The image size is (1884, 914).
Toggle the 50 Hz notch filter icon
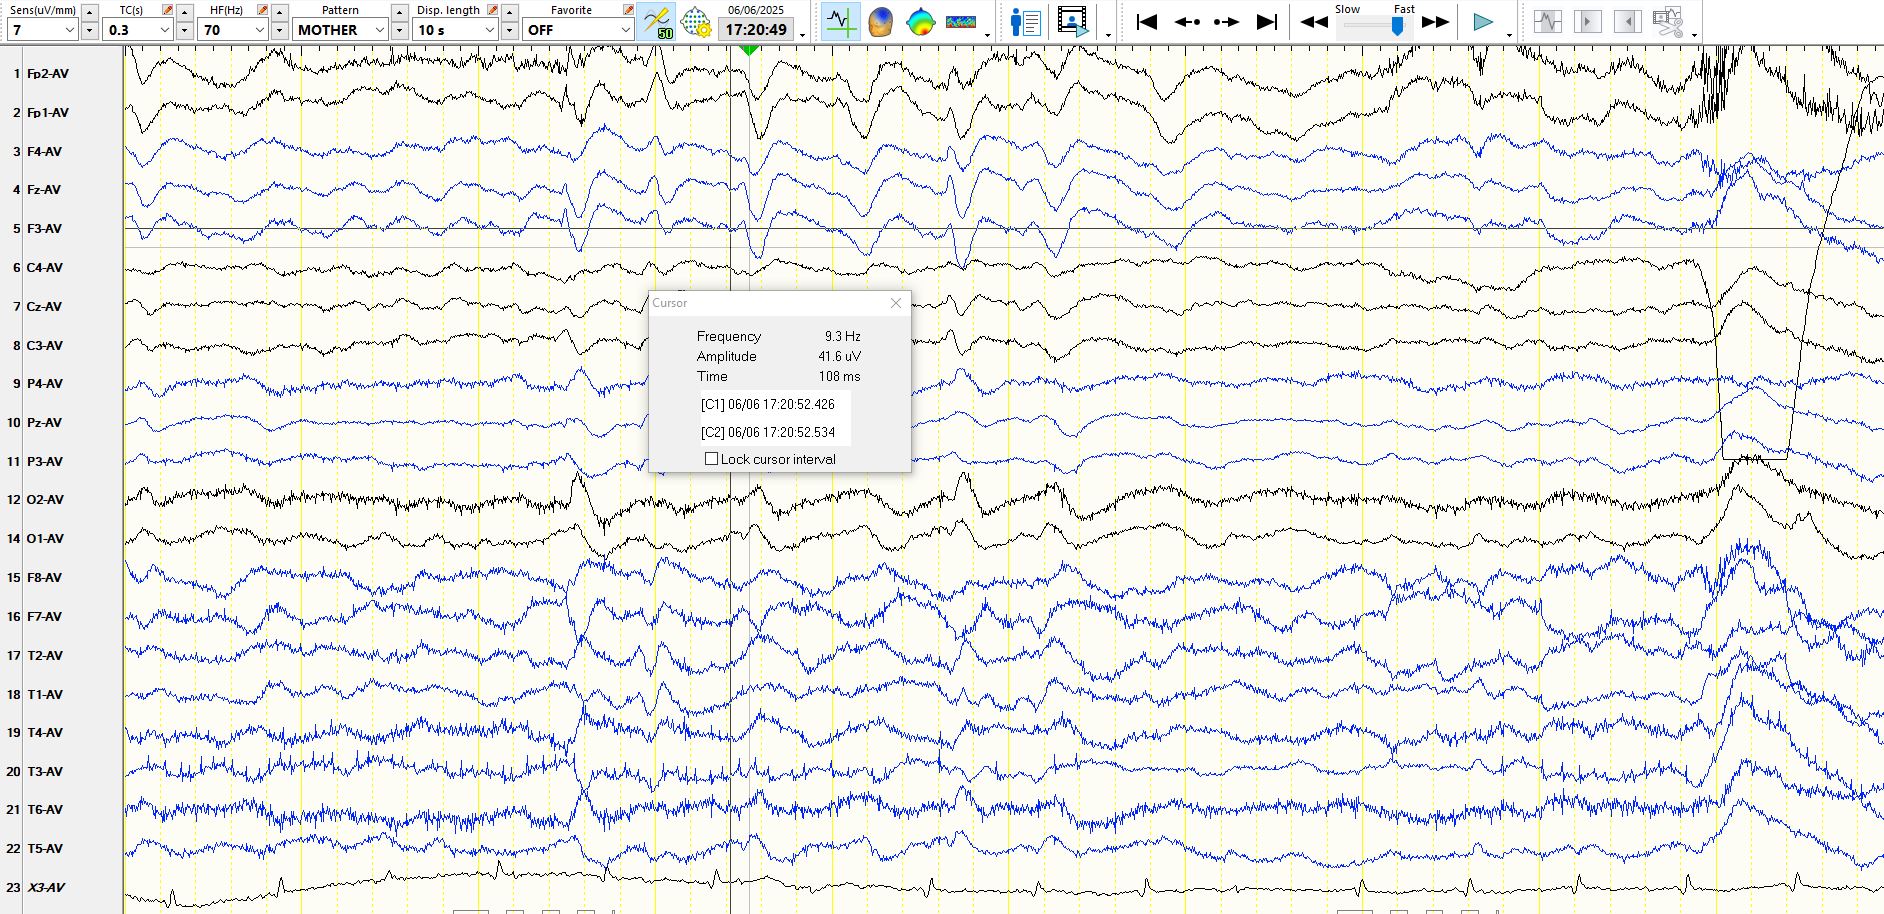[x=657, y=22]
